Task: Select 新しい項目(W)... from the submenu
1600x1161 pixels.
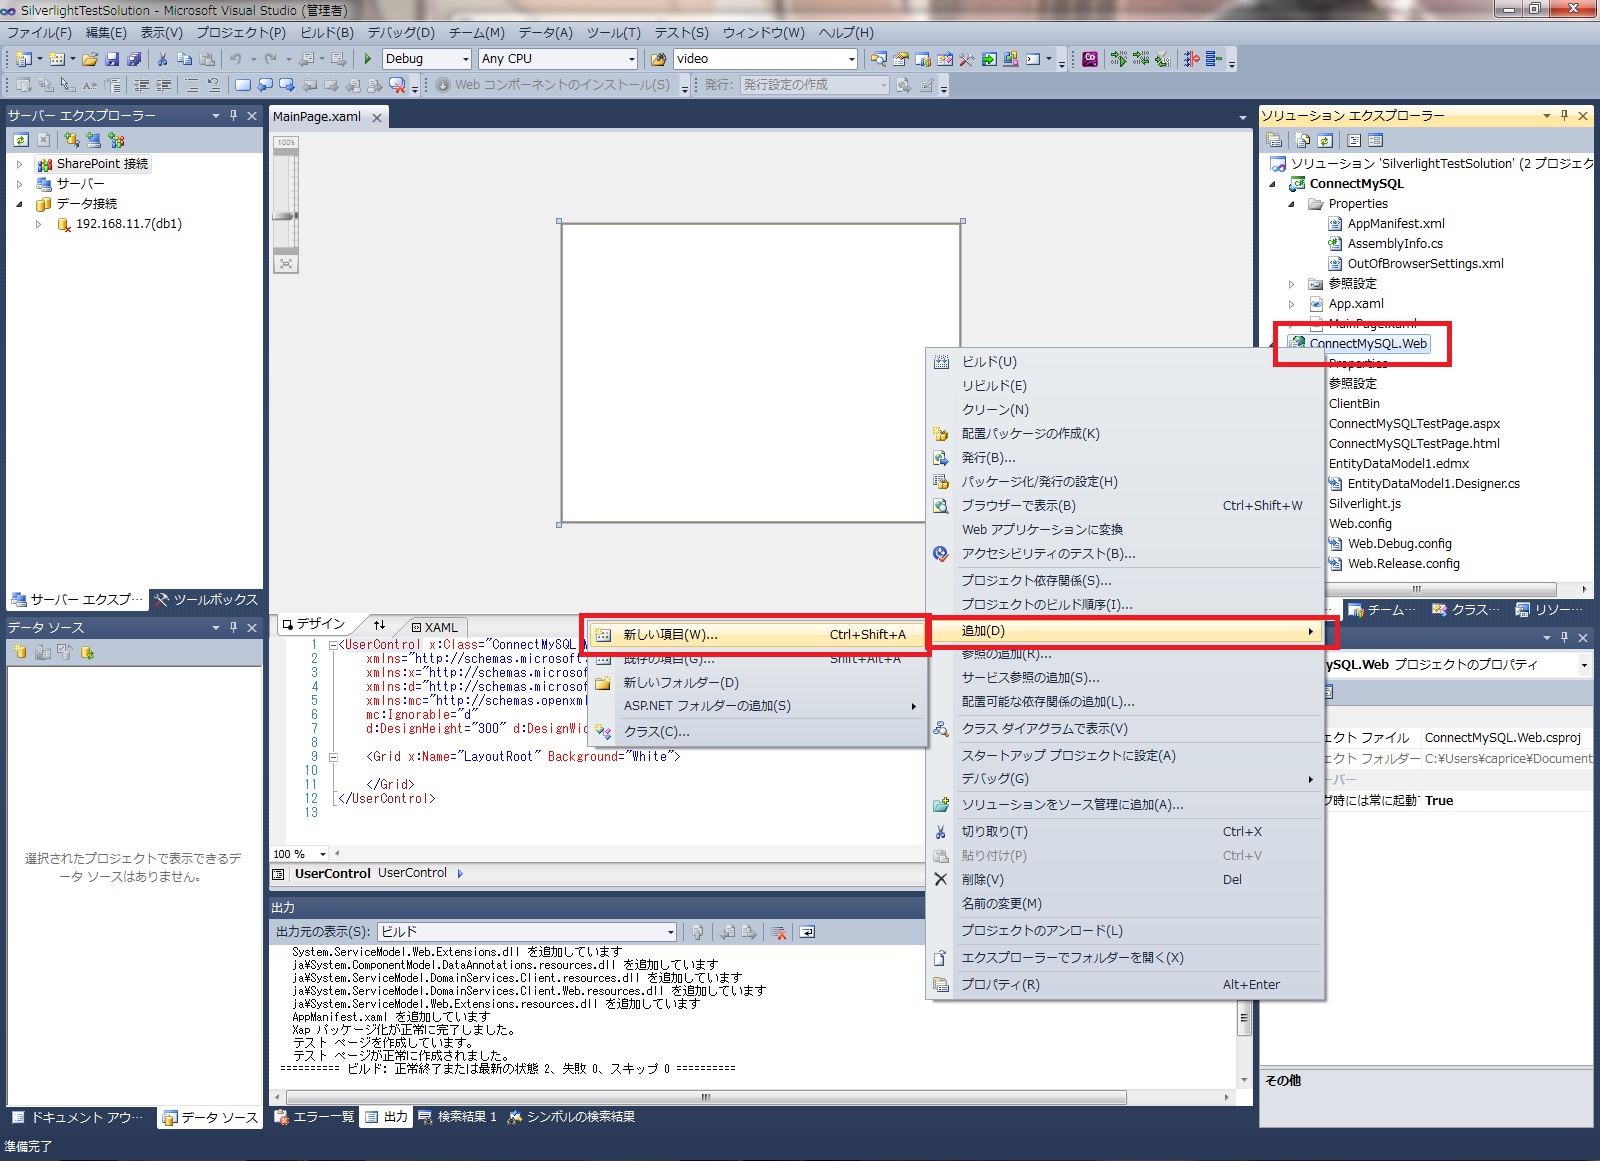Action: click(758, 635)
